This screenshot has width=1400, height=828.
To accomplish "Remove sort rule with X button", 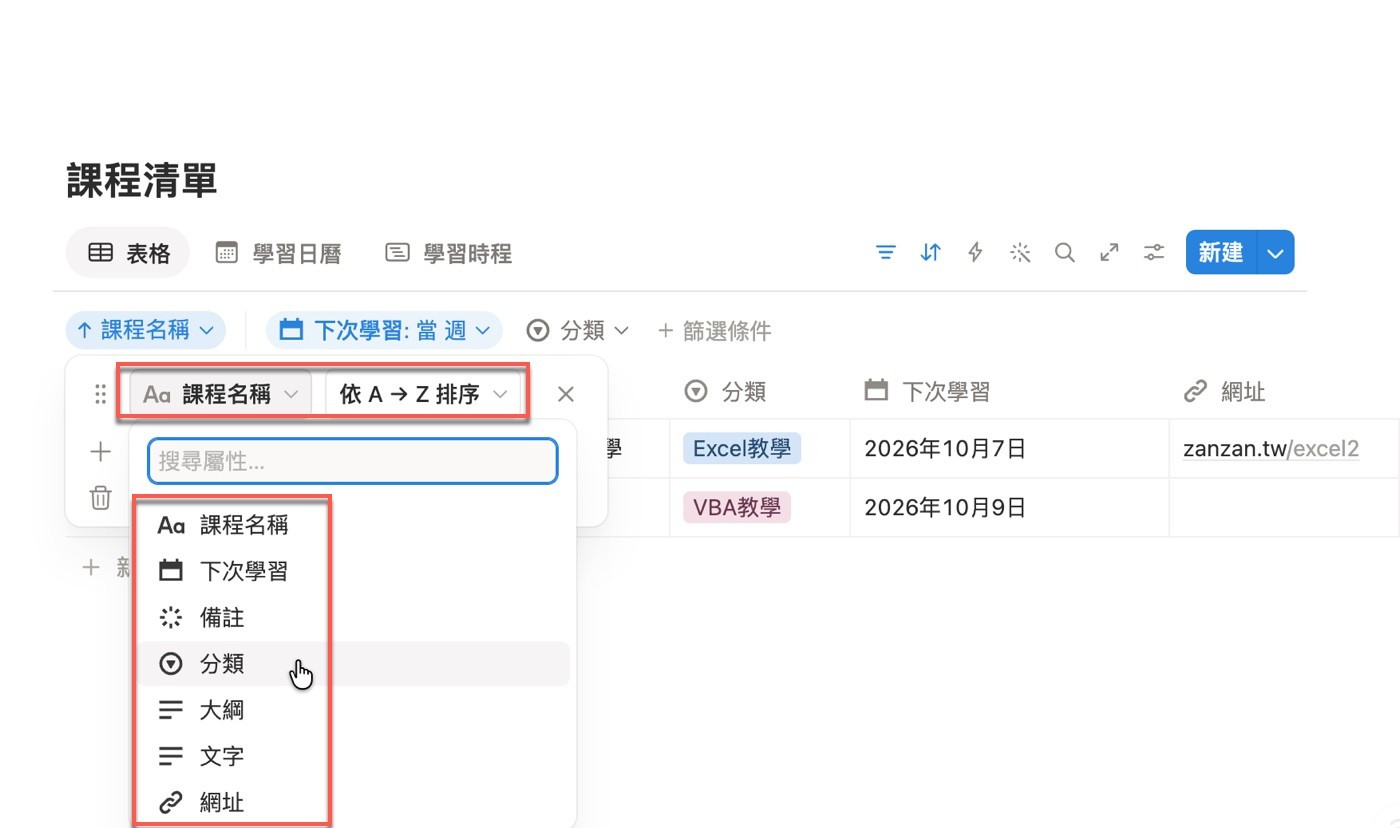I will tap(566, 394).
